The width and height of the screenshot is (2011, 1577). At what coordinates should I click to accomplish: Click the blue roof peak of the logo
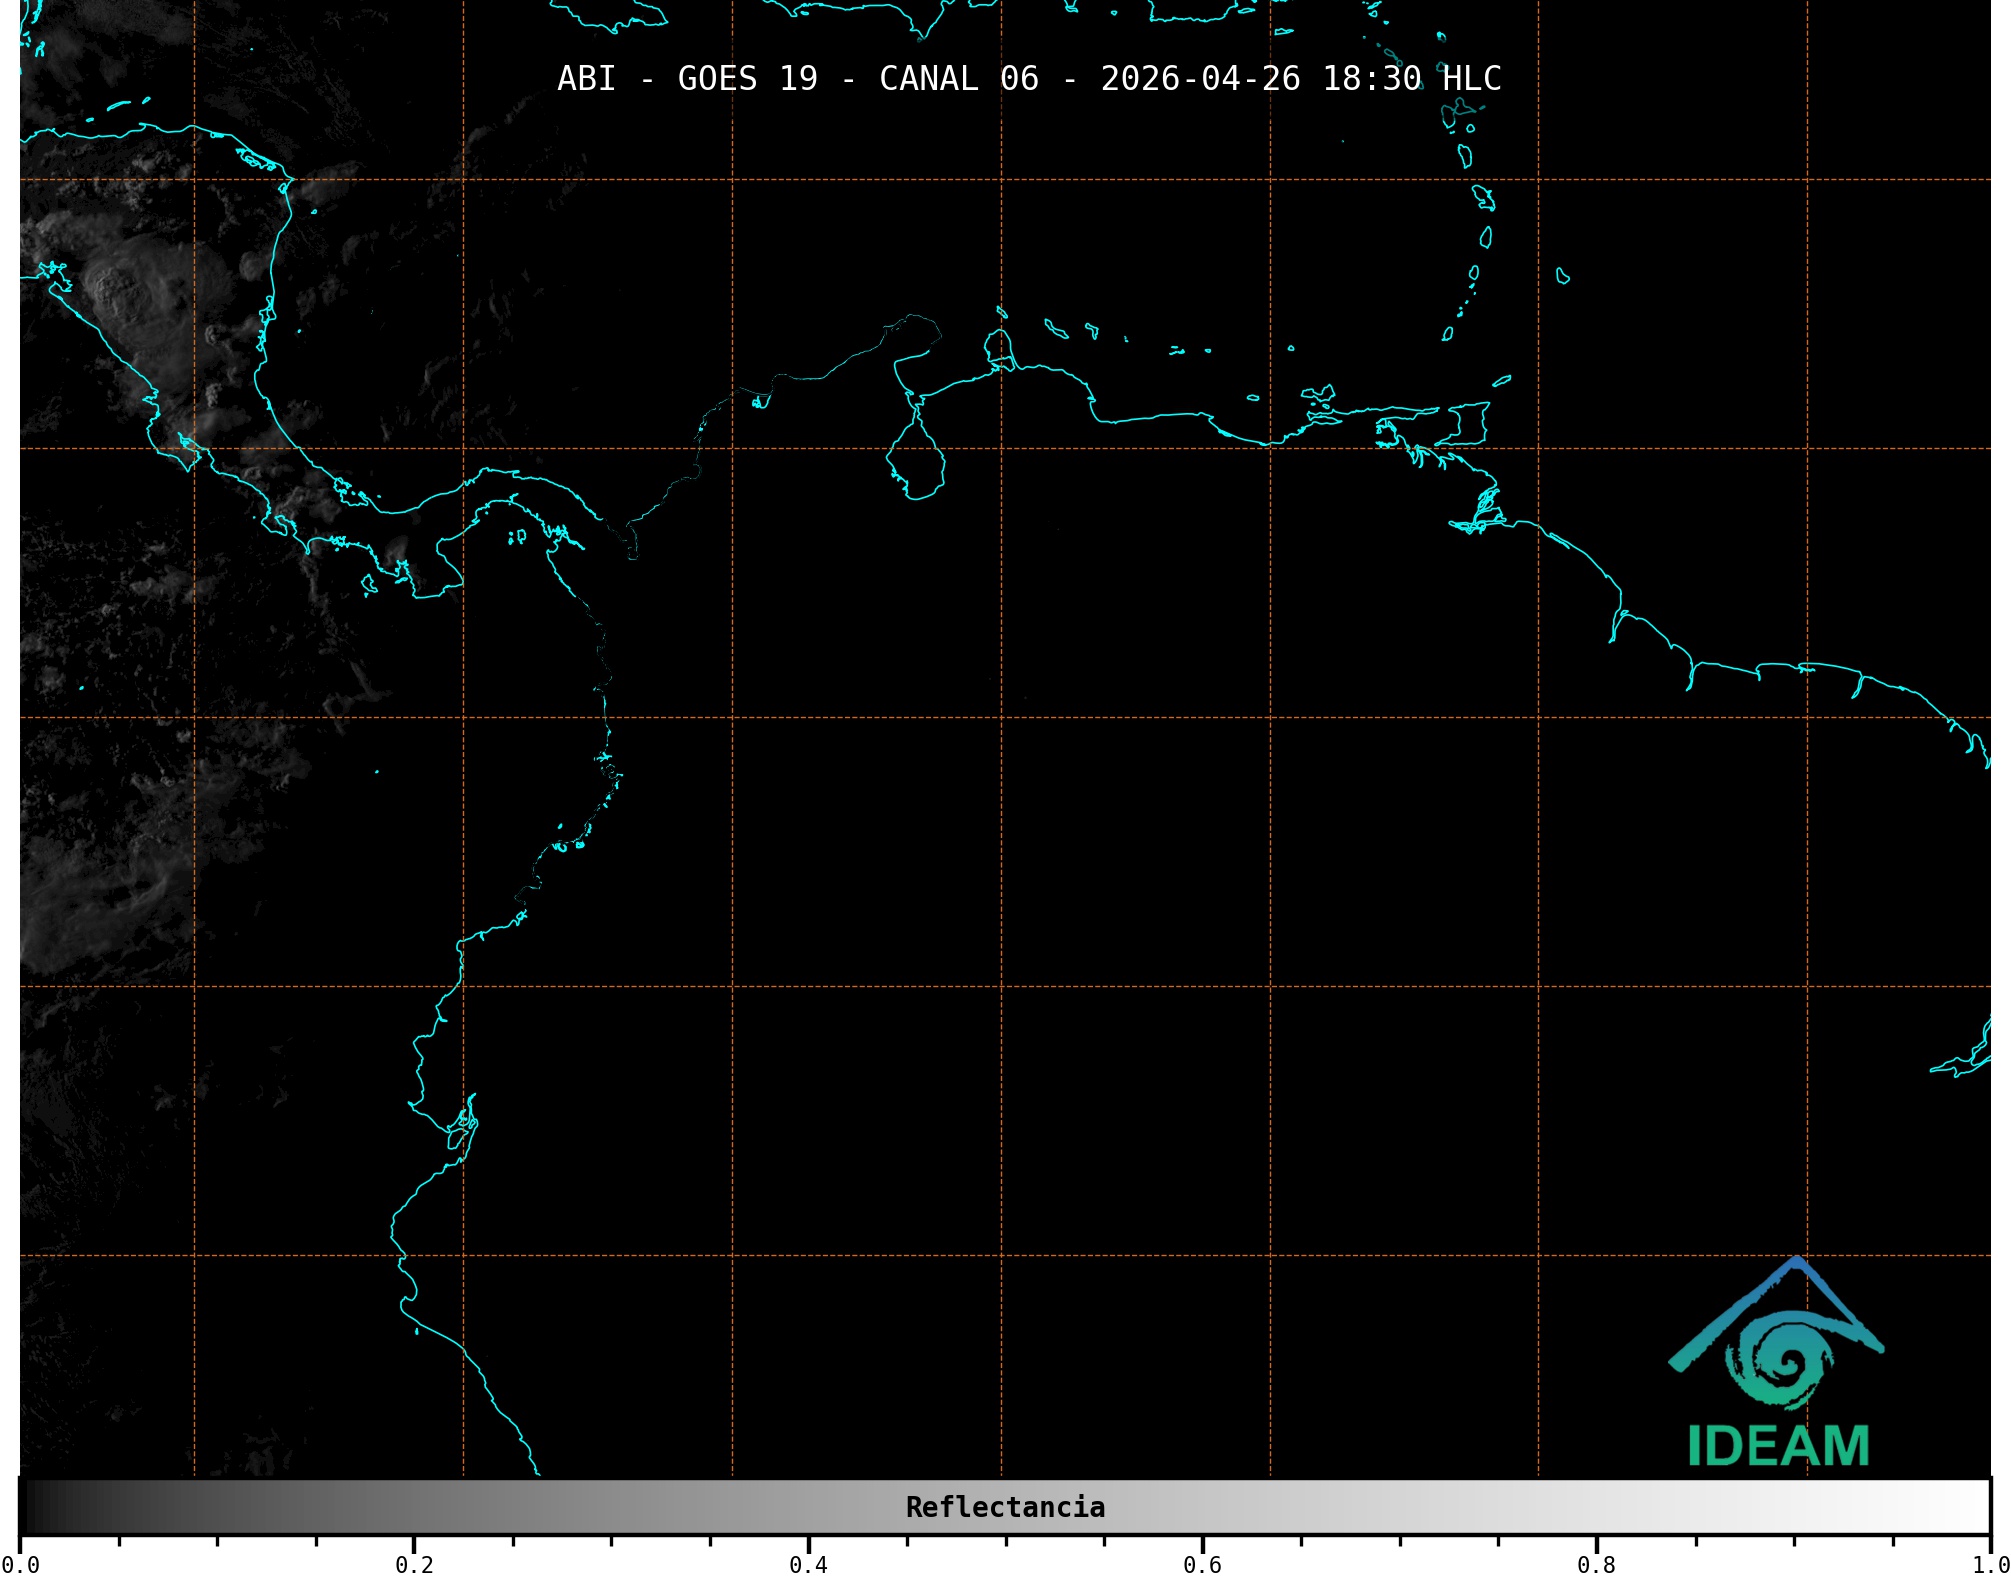(x=1797, y=1264)
